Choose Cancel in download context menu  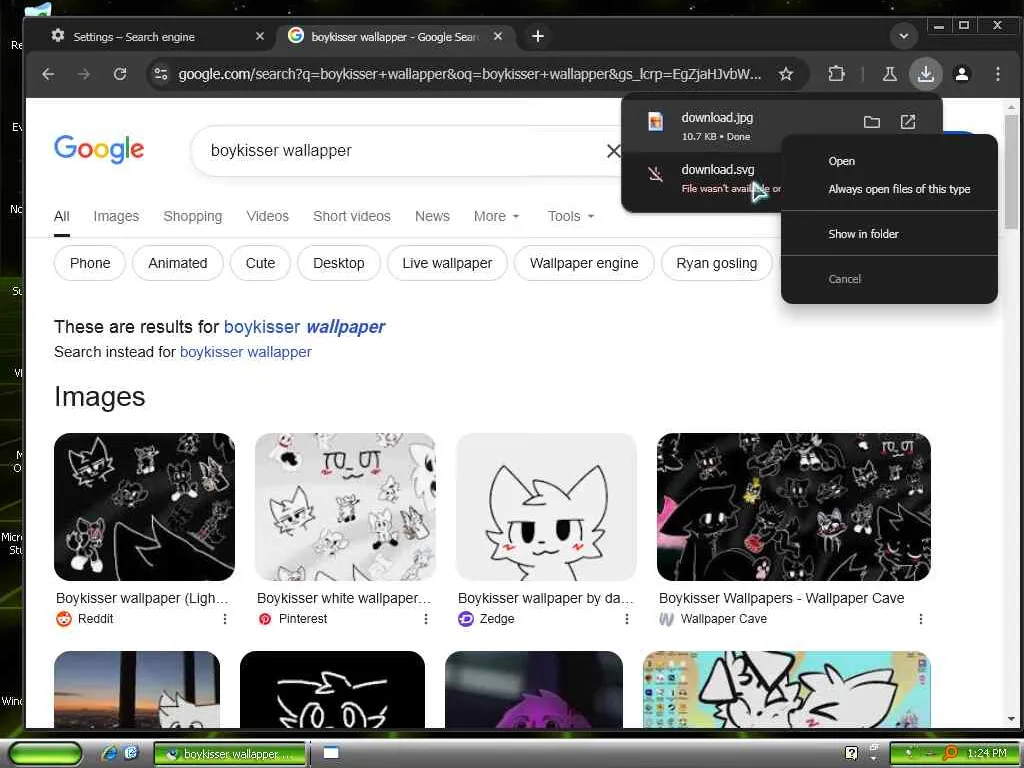[x=889, y=279]
